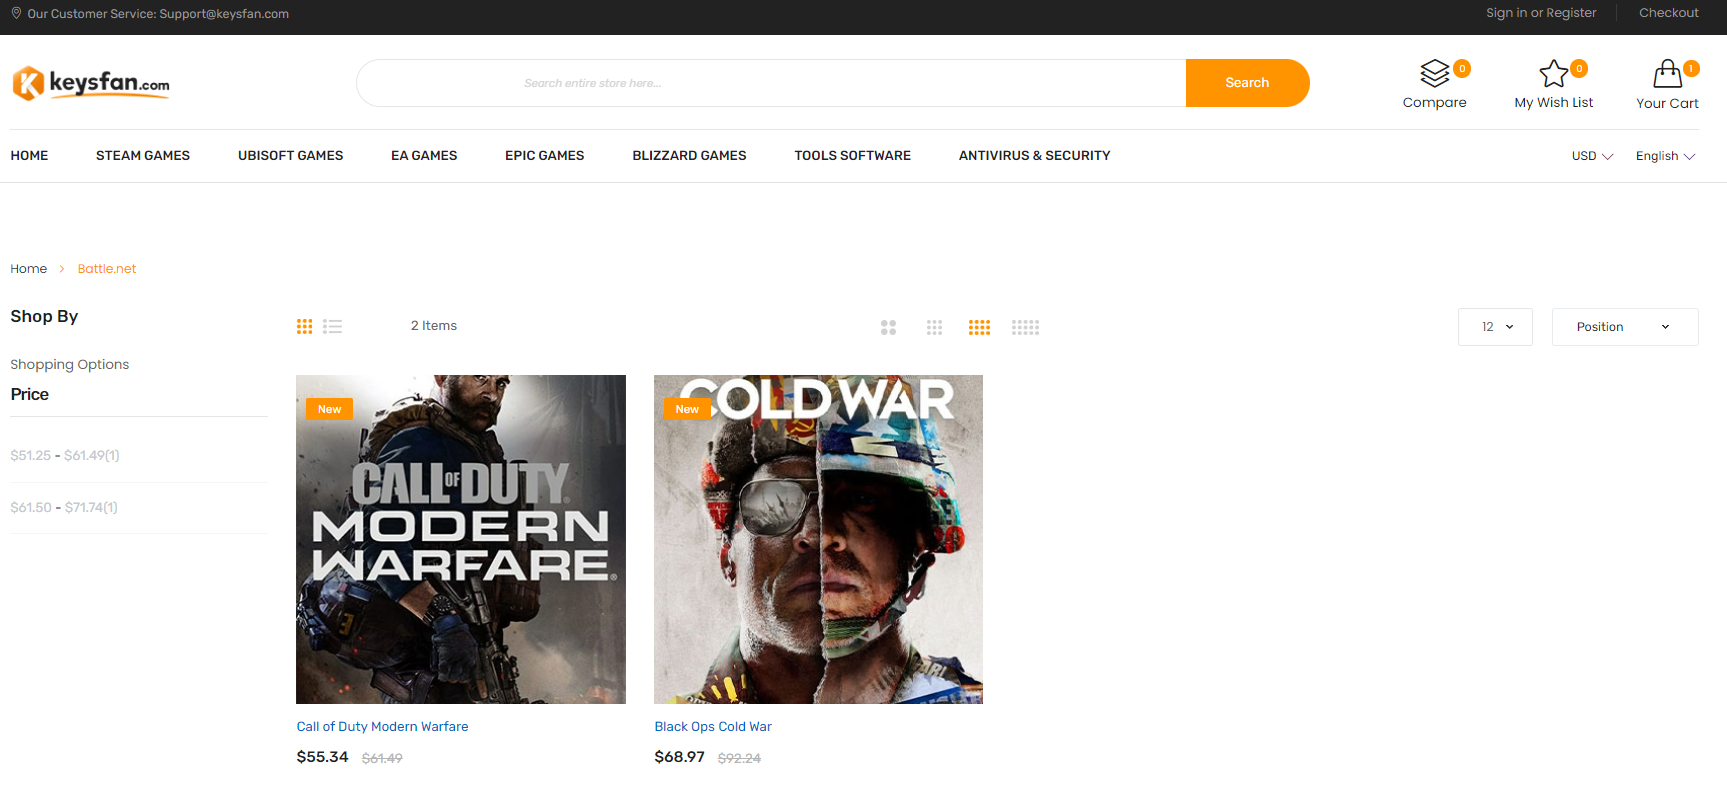Click the Your Cart label
The width and height of the screenshot is (1727, 792).
pyautogui.click(x=1667, y=103)
